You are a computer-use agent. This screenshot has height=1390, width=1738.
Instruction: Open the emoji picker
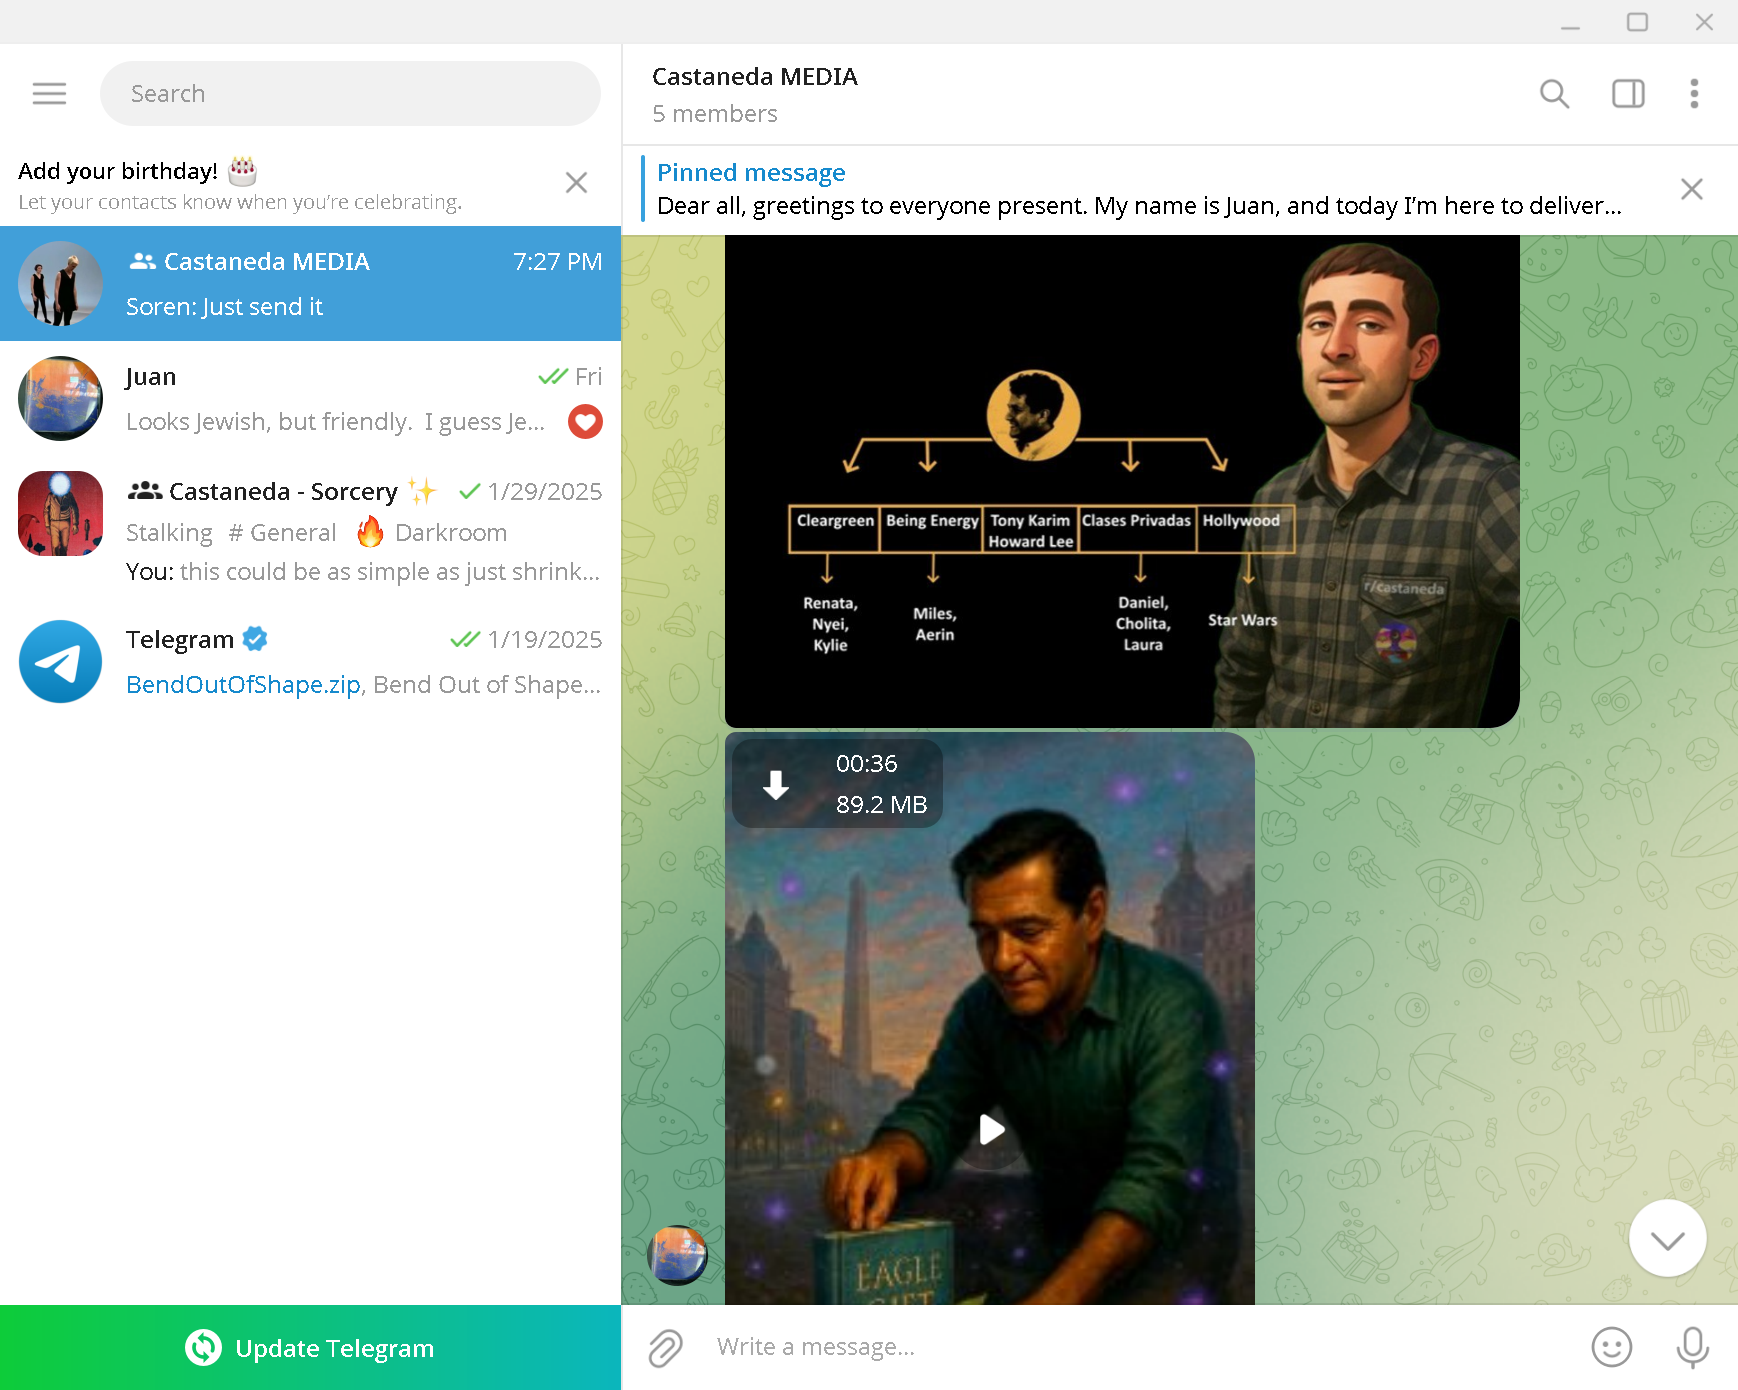pyautogui.click(x=1611, y=1348)
